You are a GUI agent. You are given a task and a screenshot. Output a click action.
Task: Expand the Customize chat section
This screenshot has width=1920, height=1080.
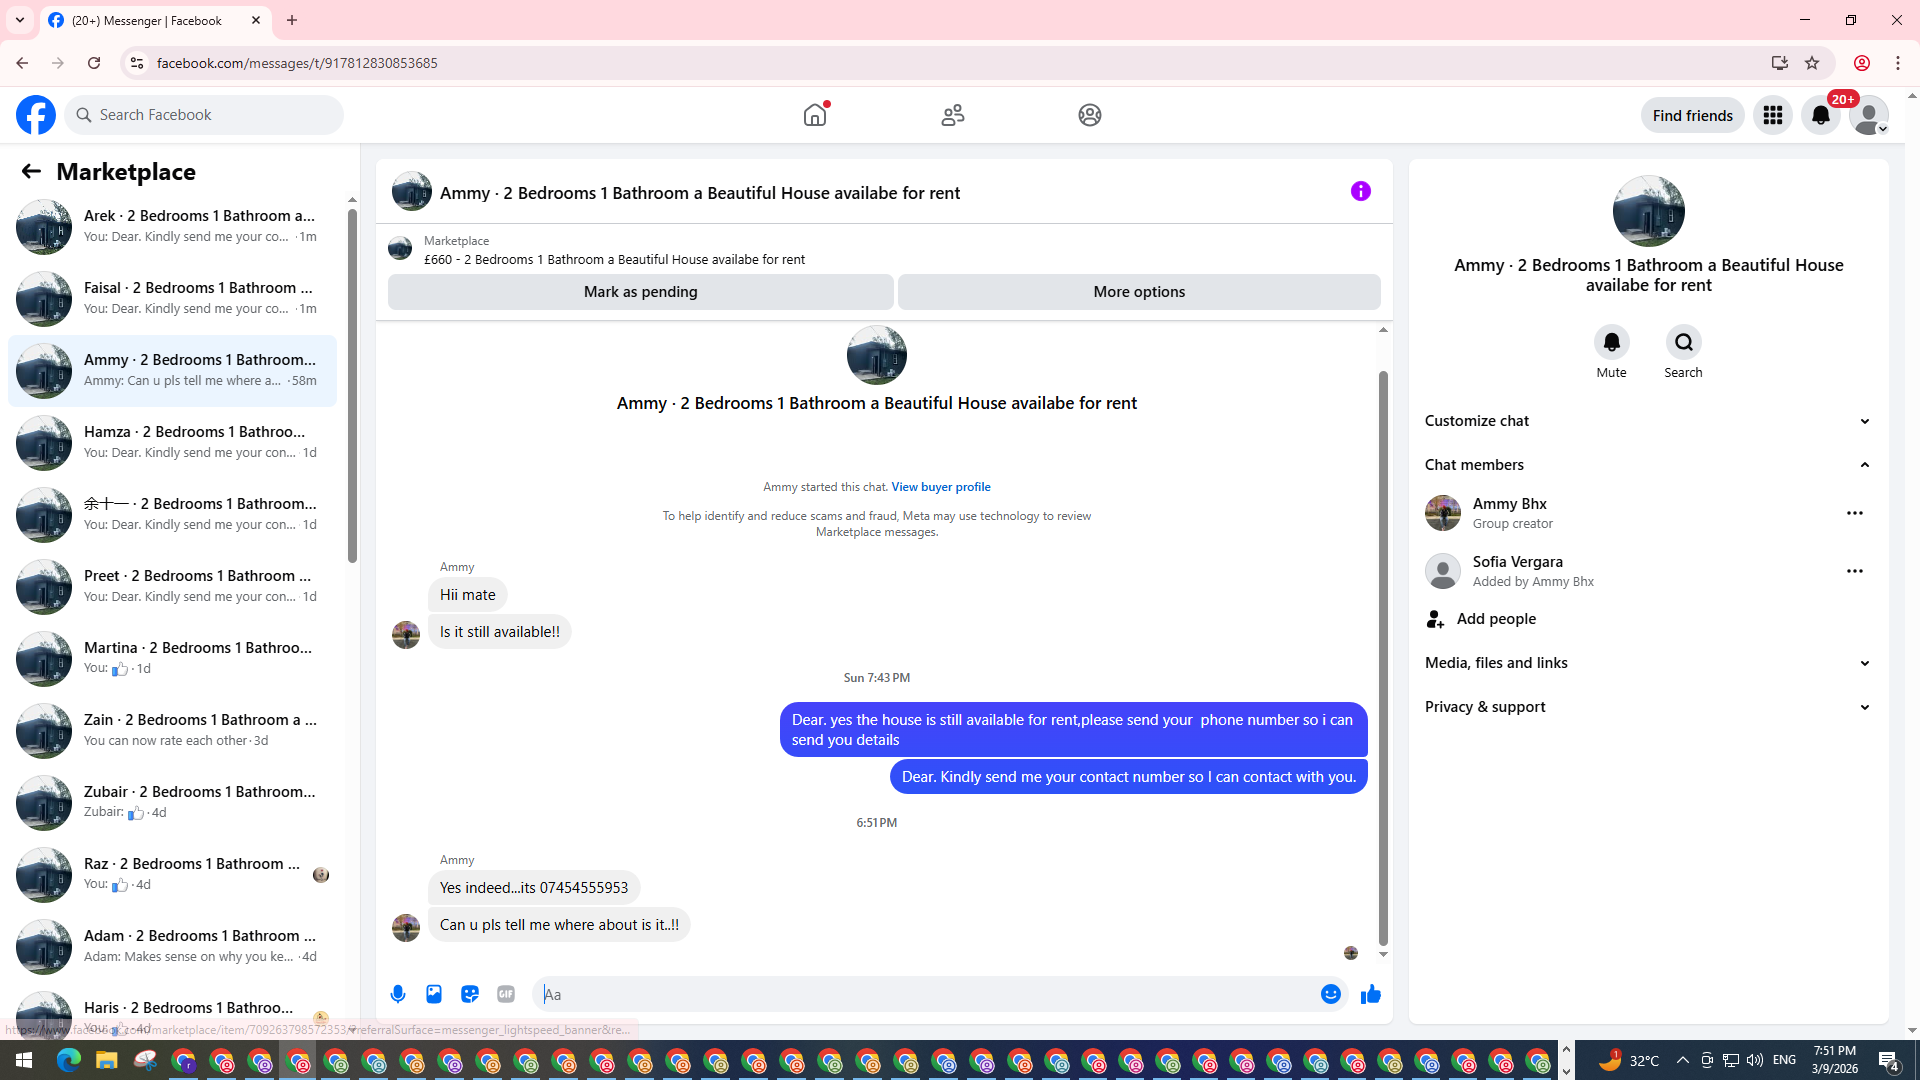pos(1648,421)
